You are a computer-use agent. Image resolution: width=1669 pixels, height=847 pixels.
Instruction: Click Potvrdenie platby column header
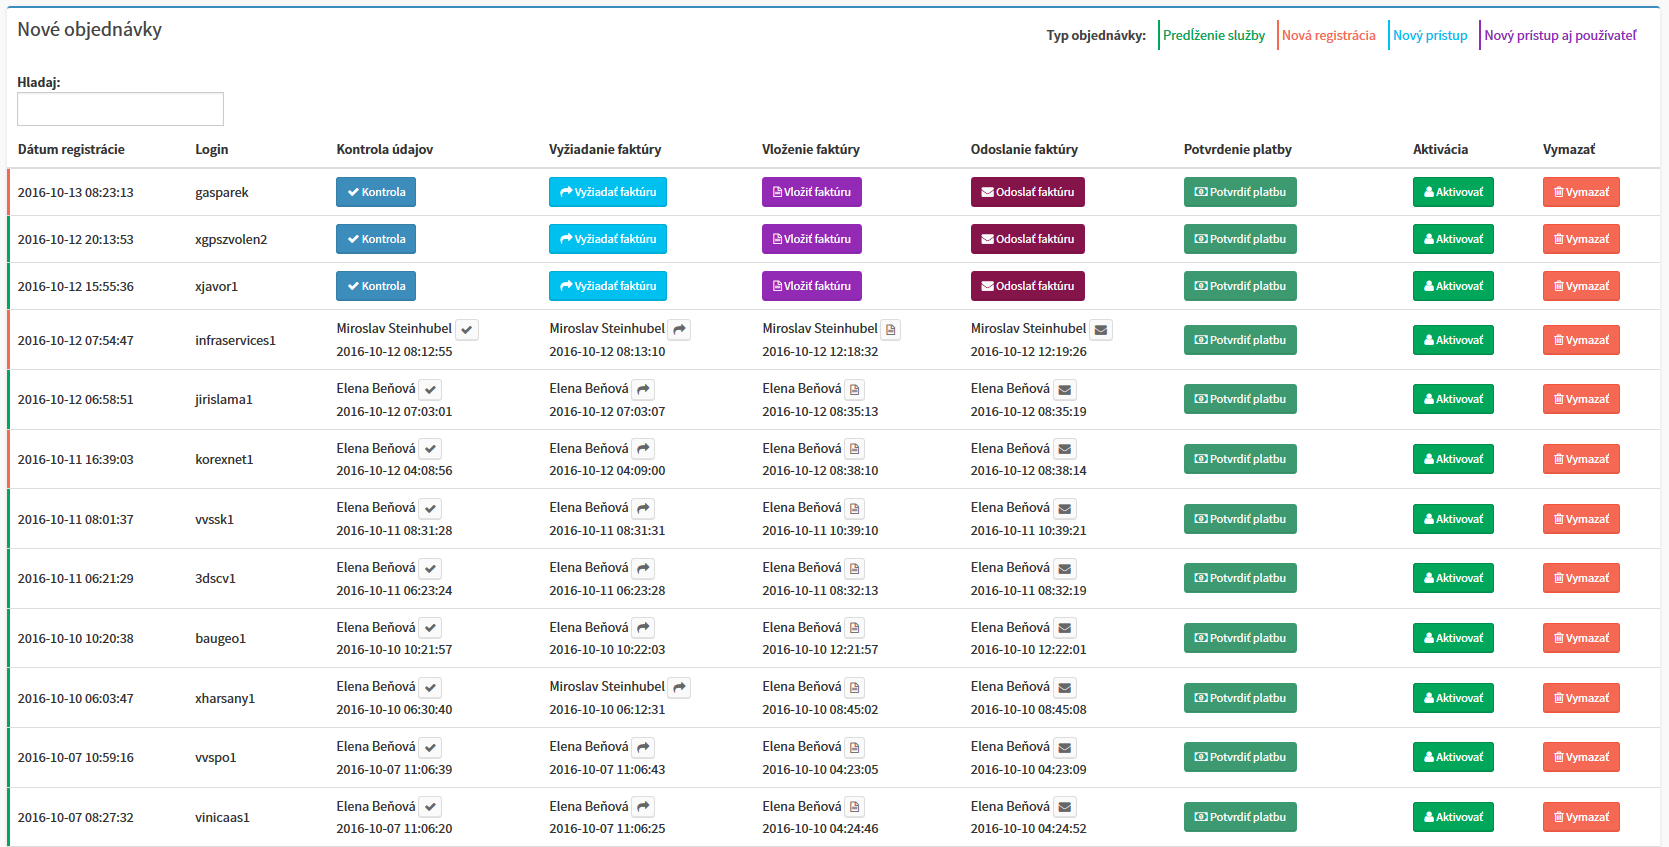click(x=1237, y=149)
